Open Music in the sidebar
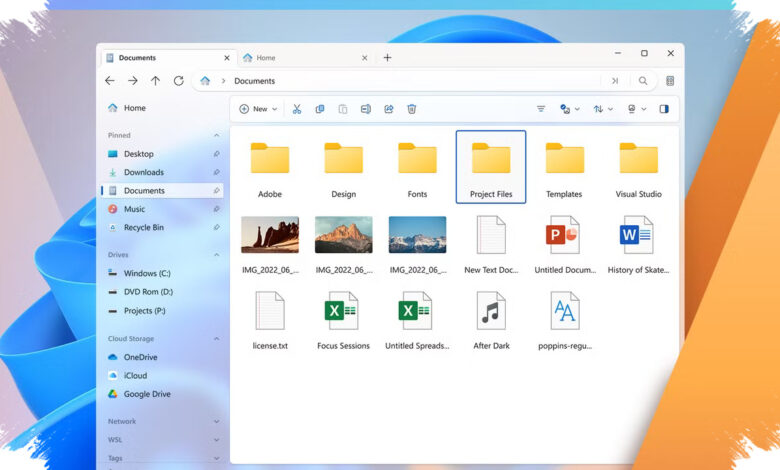Image resolution: width=780 pixels, height=470 pixels. click(x=162, y=209)
